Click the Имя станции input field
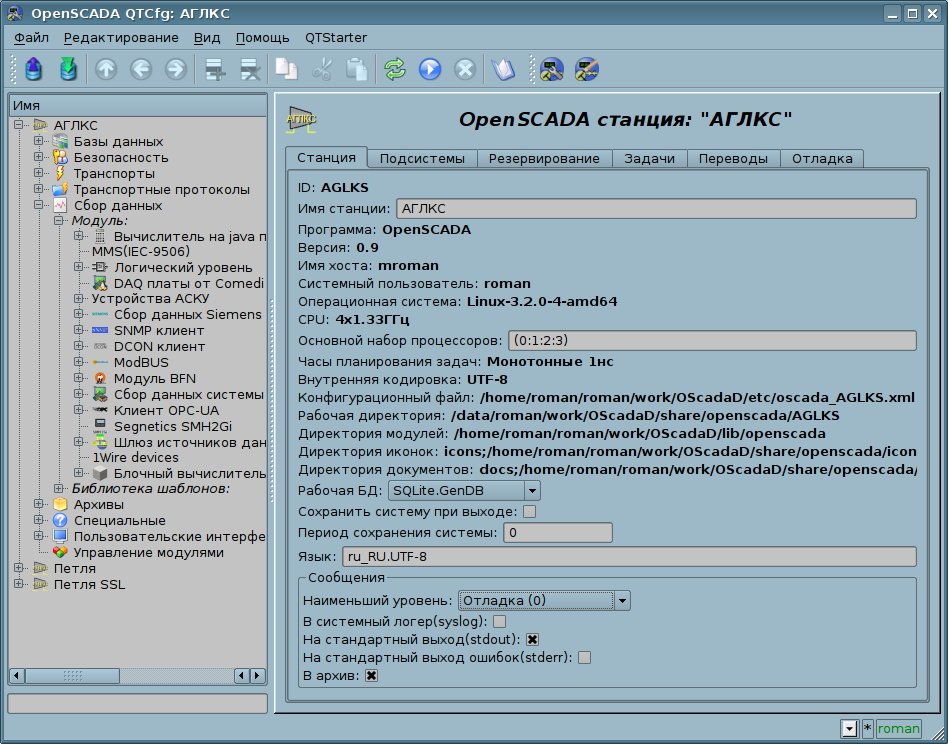 656,209
